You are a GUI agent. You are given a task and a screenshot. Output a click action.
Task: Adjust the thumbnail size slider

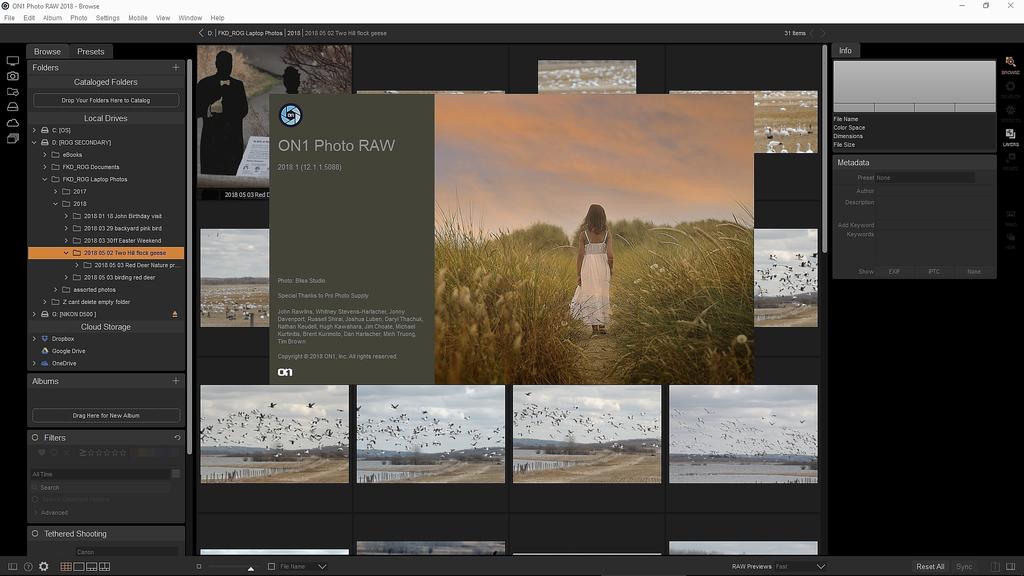[x=250, y=567]
